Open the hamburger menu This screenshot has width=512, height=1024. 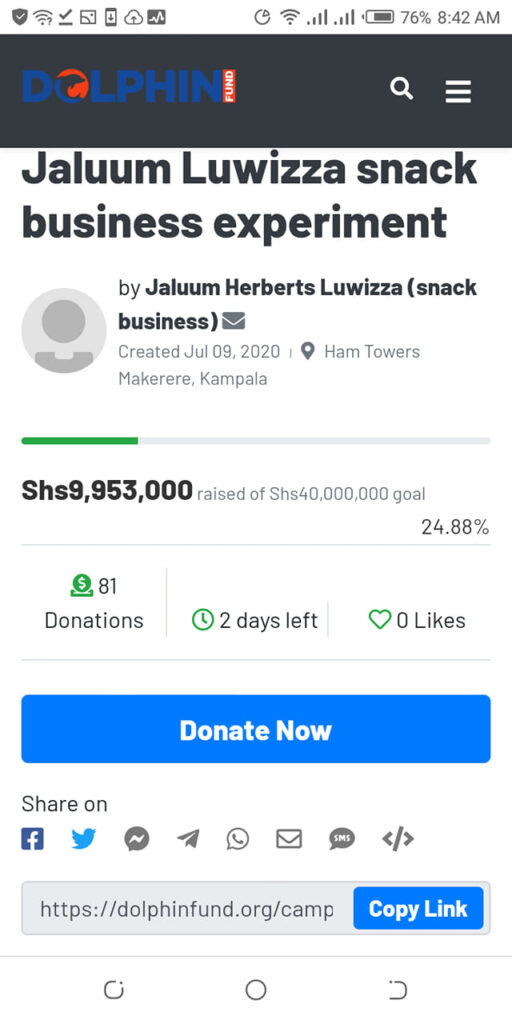(x=458, y=91)
